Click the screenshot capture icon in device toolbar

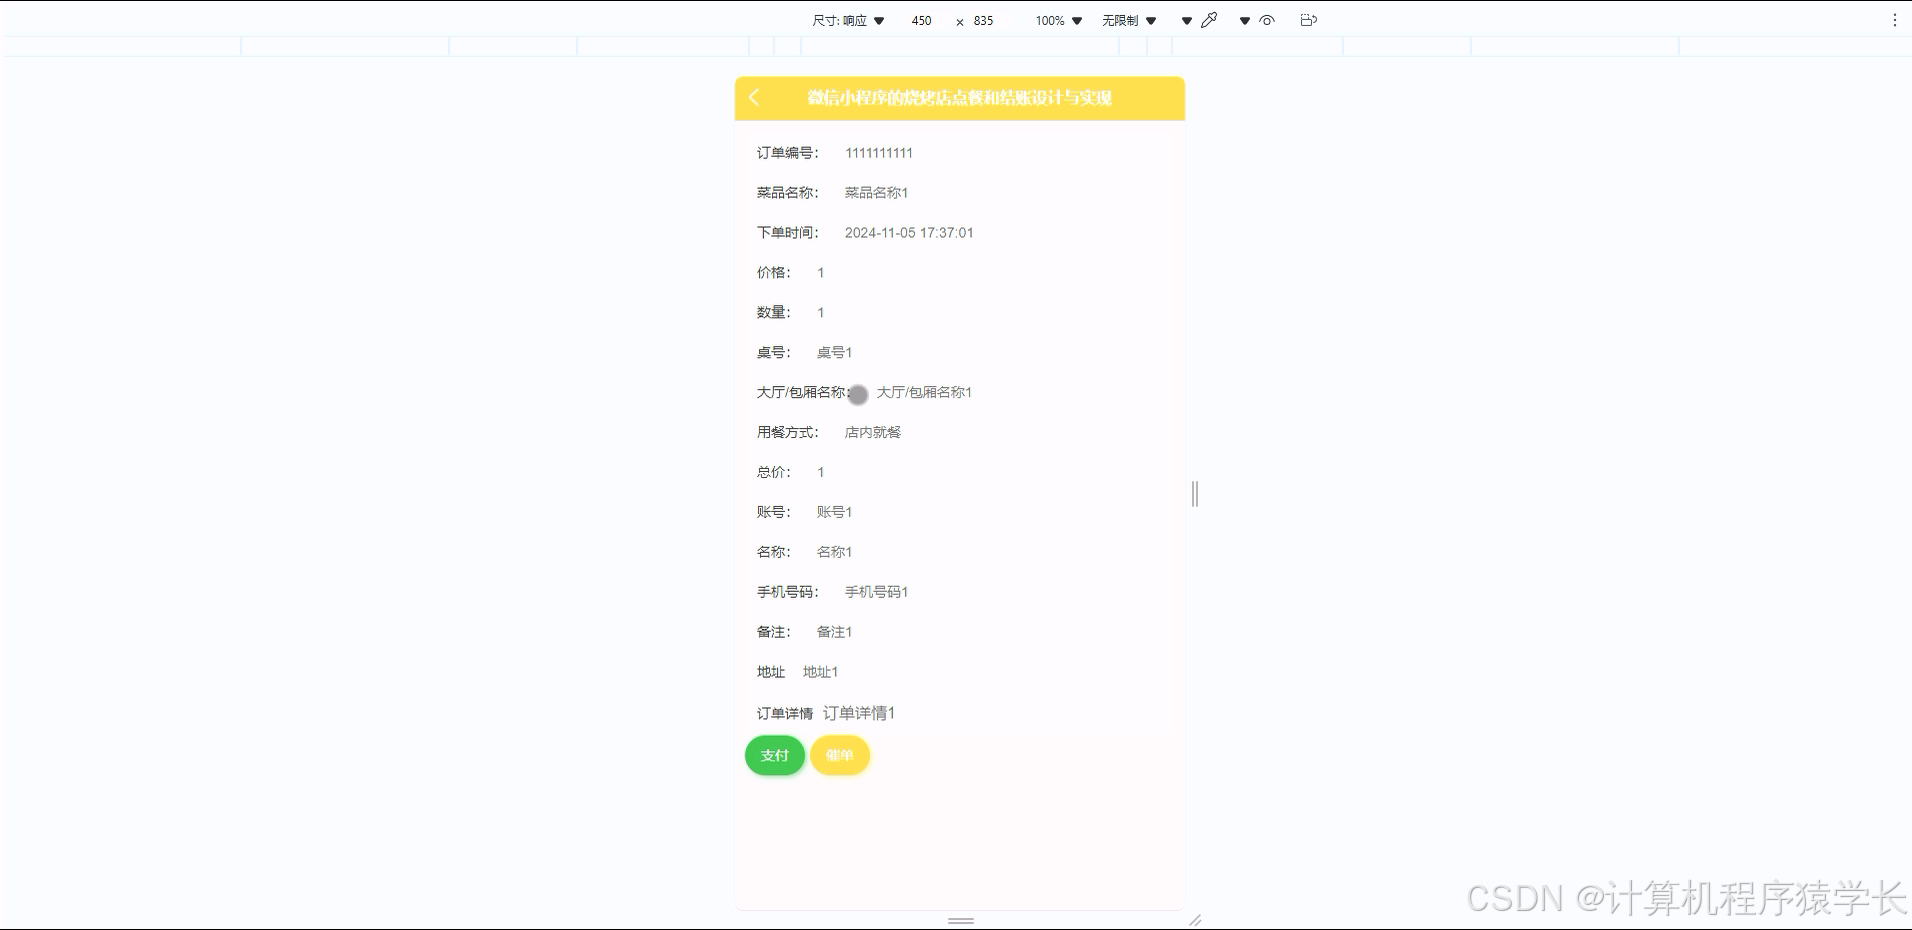pyautogui.click(x=1308, y=20)
